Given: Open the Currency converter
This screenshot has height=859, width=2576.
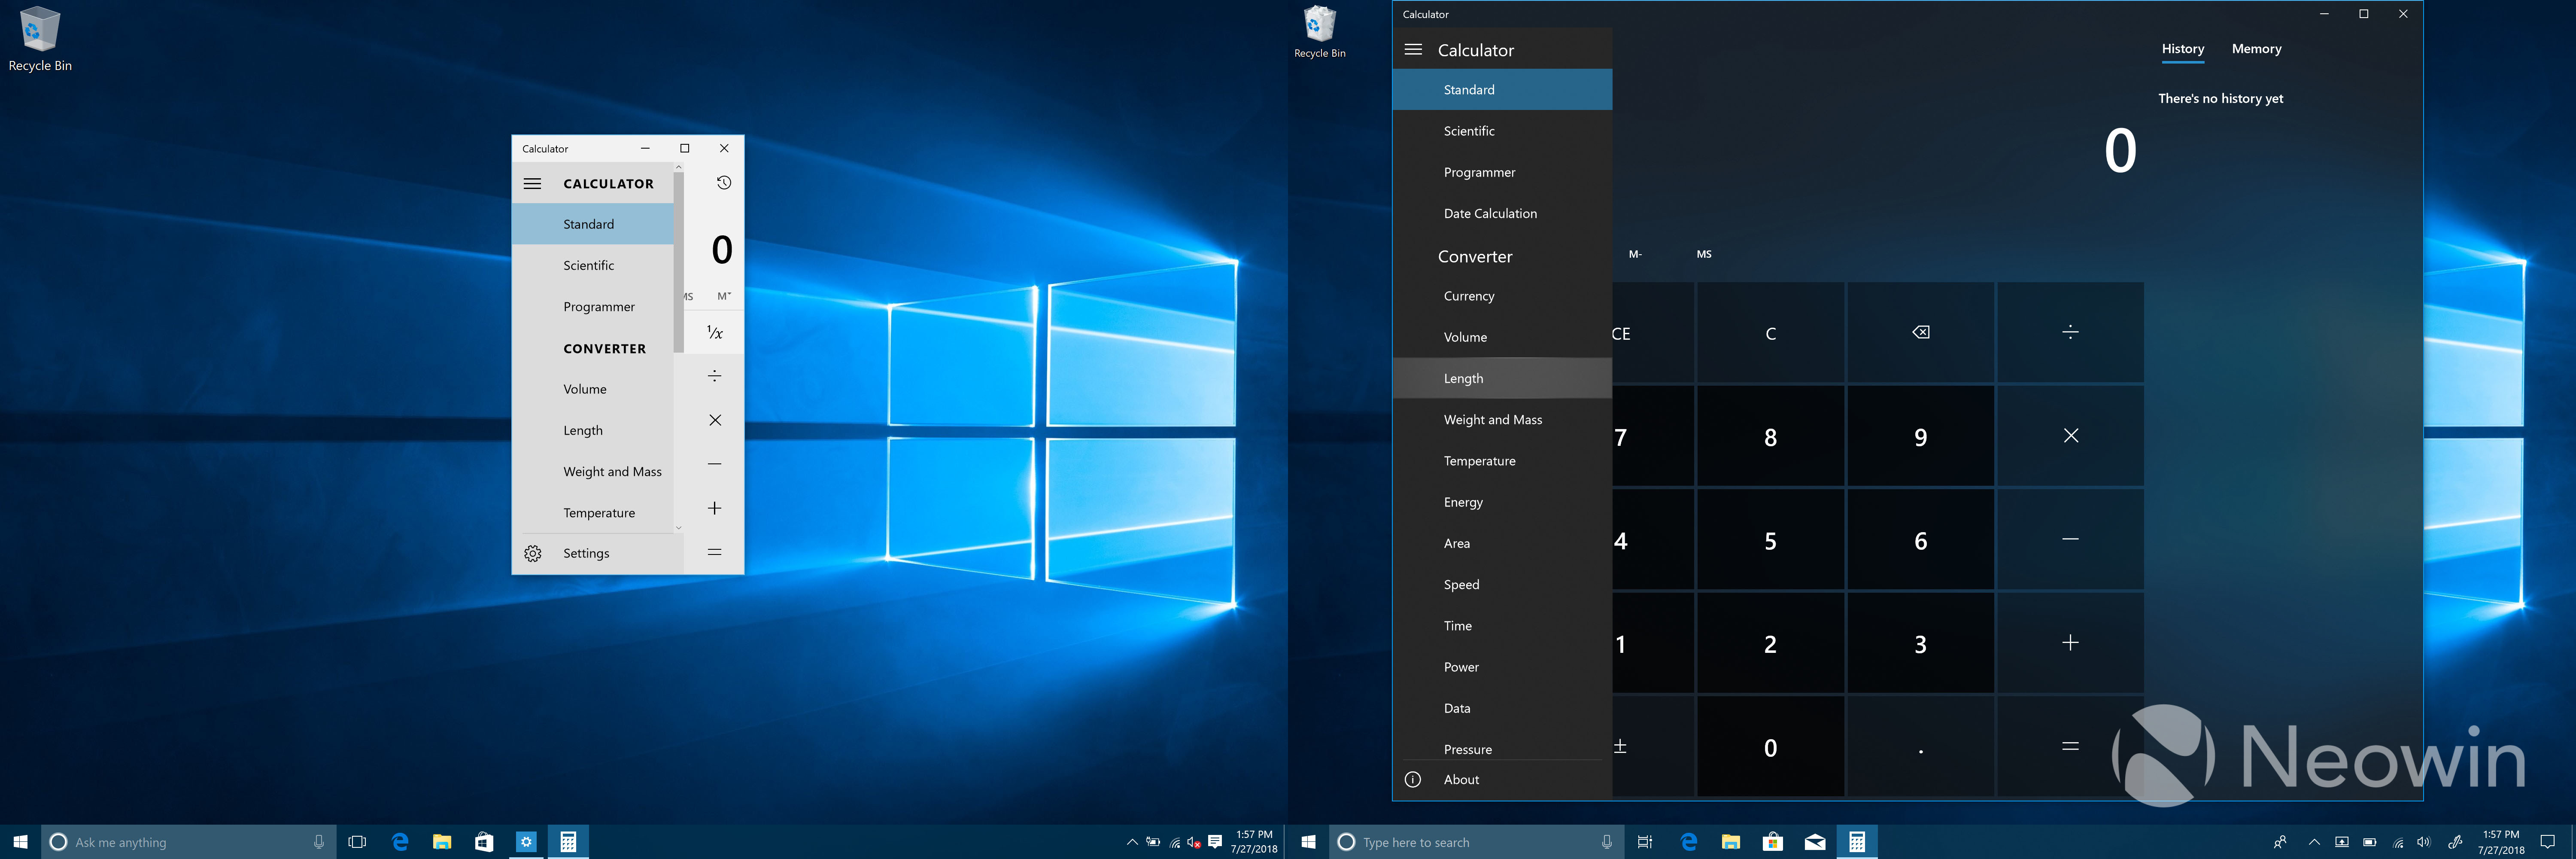Looking at the screenshot, I should (x=1469, y=296).
